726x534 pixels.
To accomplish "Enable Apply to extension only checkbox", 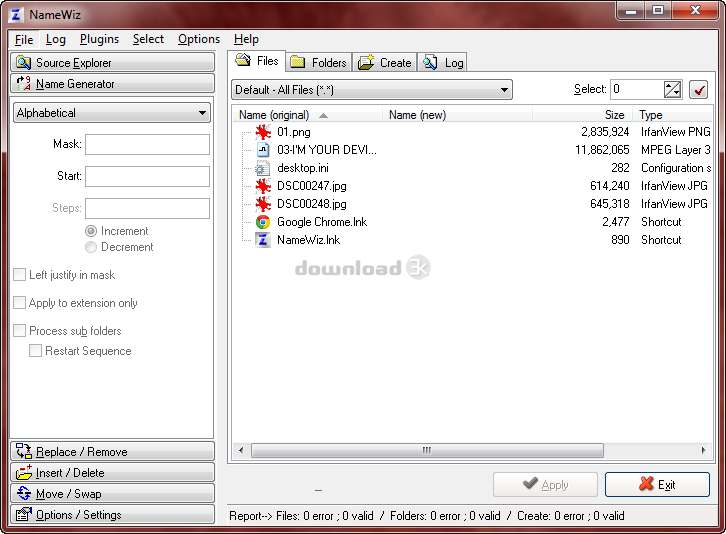I will pyautogui.click(x=19, y=302).
